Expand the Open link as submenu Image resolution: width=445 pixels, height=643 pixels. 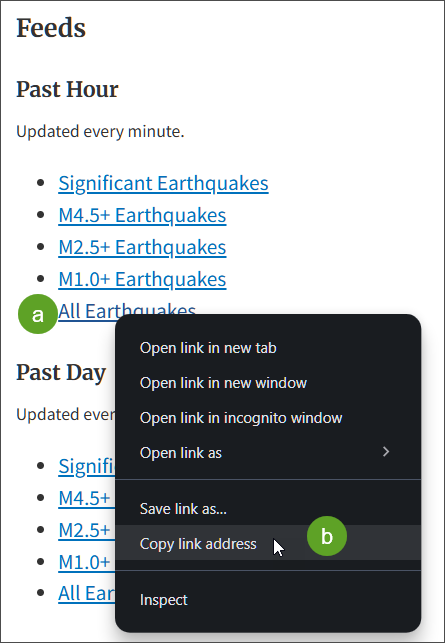(x=268, y=453)
